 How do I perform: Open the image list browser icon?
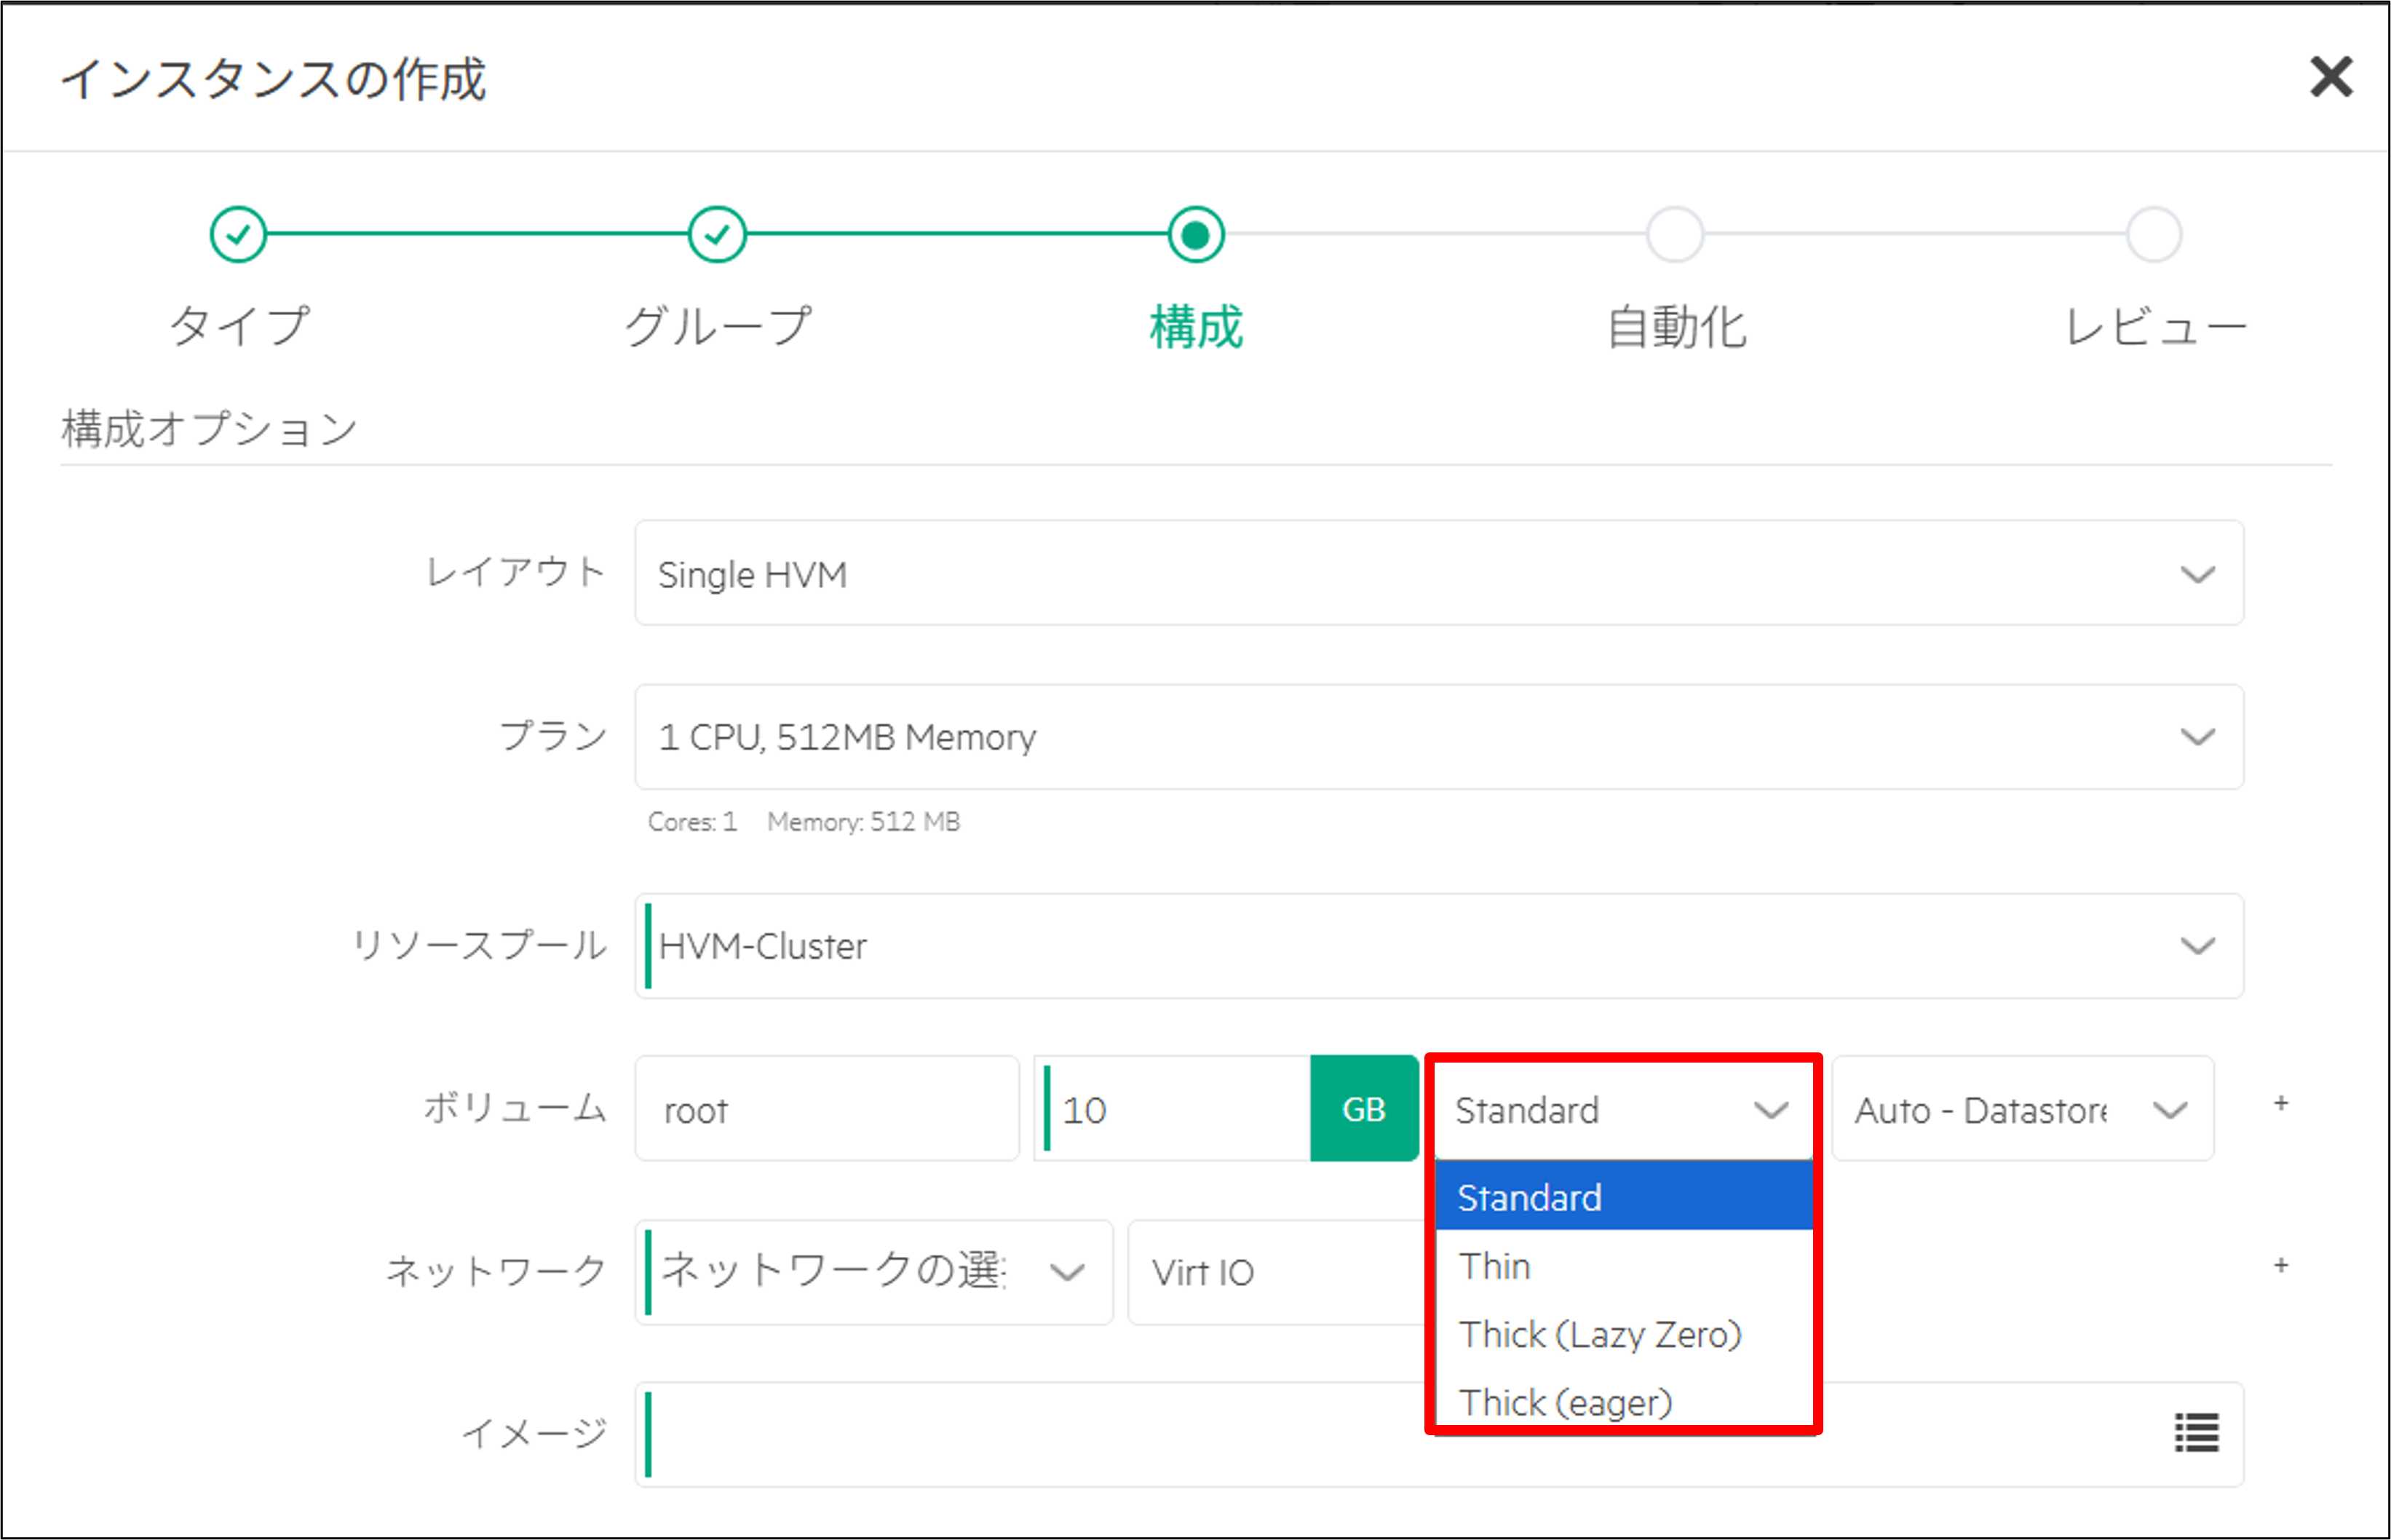click(2195, 1434)
